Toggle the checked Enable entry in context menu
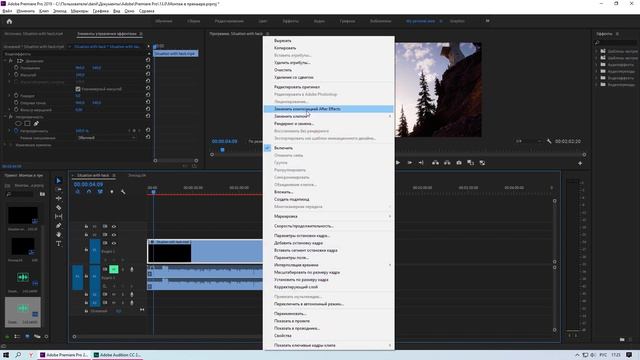 329,148
